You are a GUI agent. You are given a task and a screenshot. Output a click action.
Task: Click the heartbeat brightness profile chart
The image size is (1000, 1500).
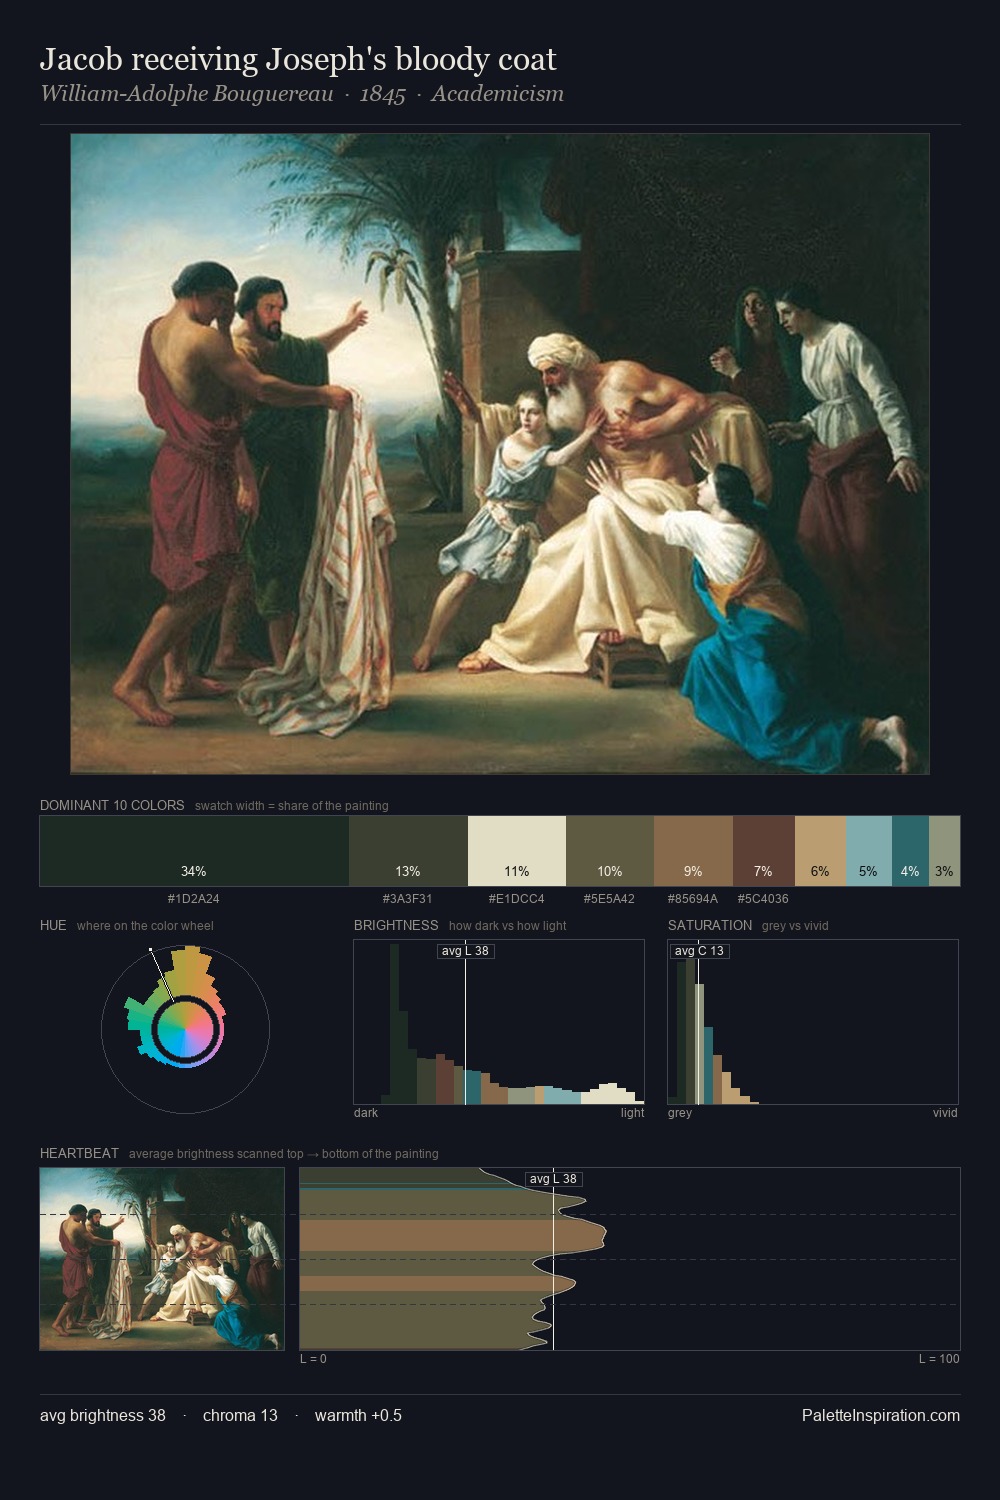click(630, 1259)
